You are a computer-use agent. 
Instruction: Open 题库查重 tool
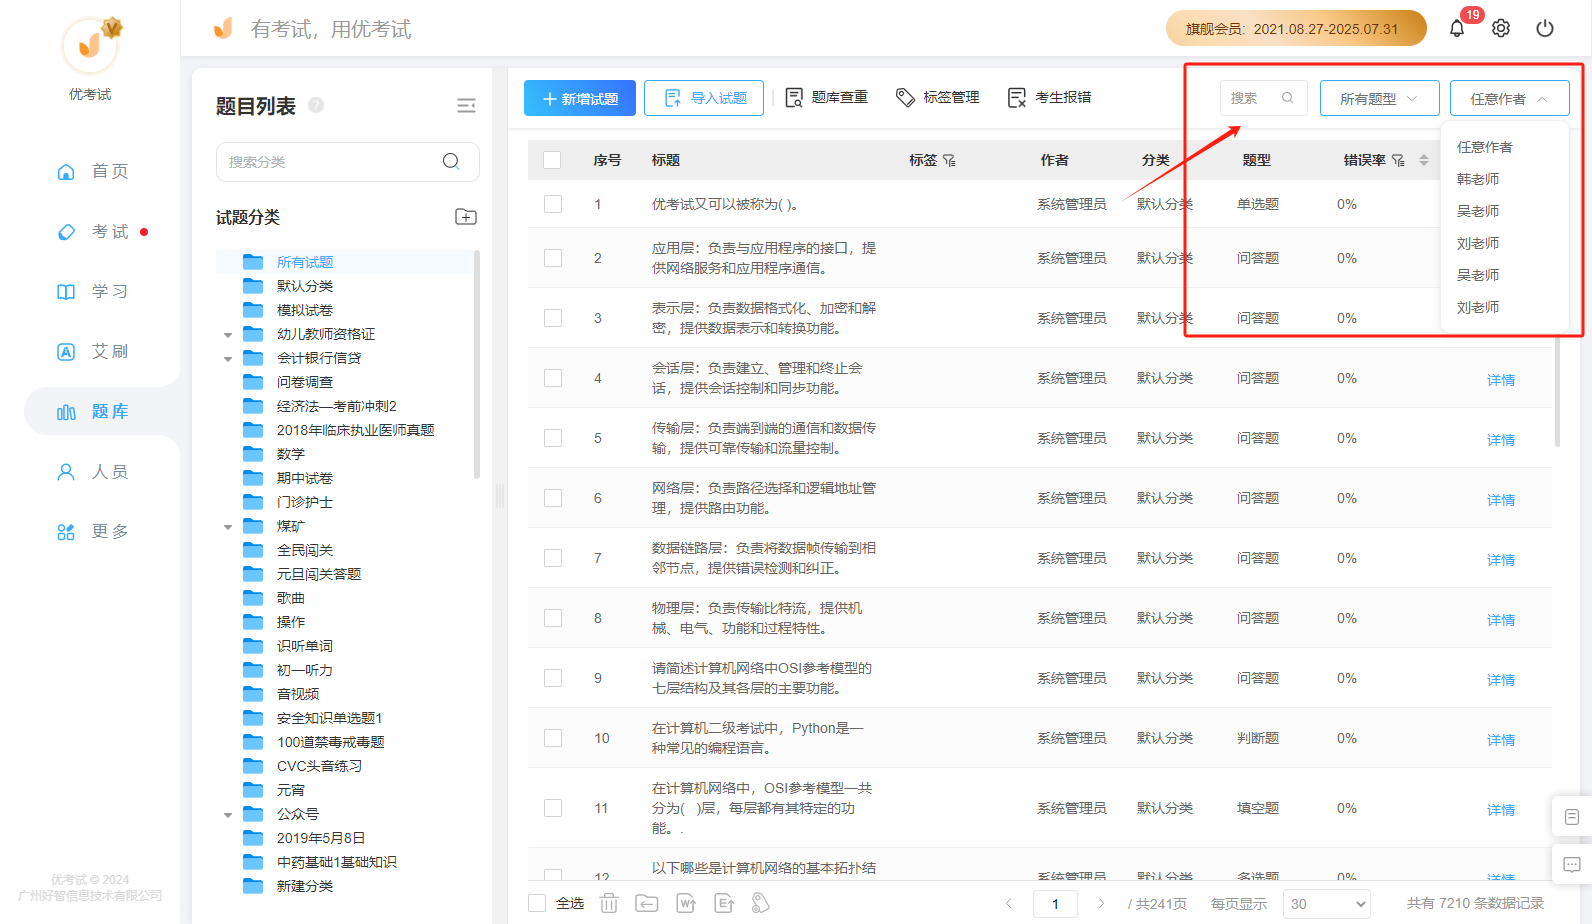pos(826,97)
